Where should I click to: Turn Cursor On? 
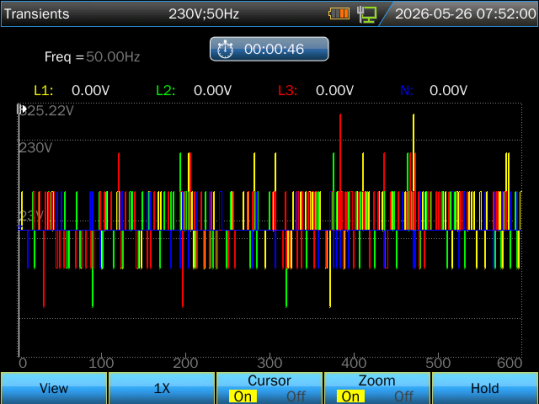coord(243,396)
